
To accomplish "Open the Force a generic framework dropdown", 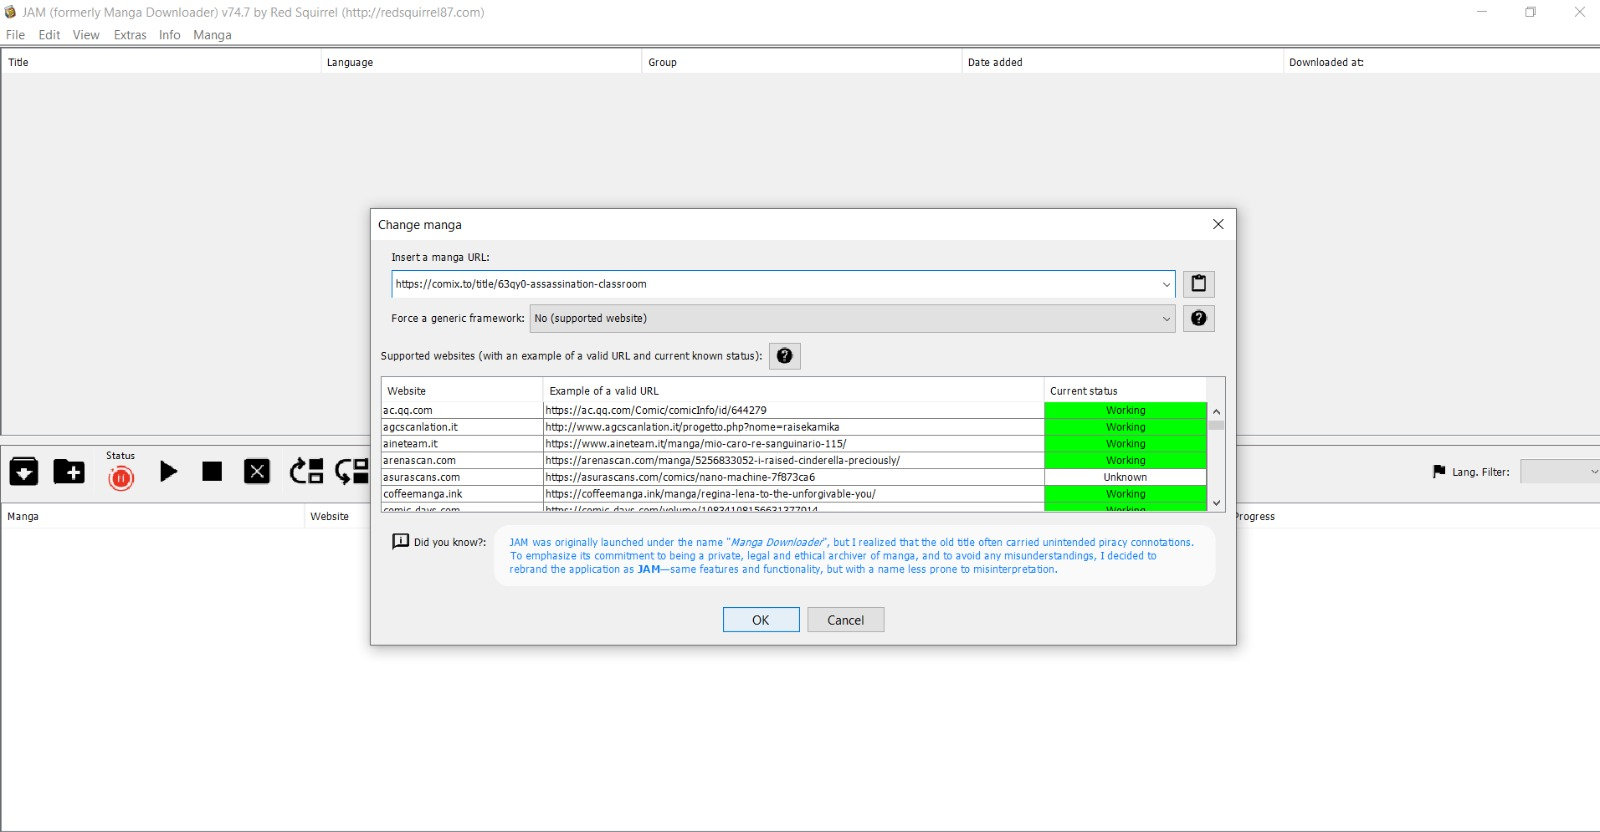I will click(x=853, y=318).
